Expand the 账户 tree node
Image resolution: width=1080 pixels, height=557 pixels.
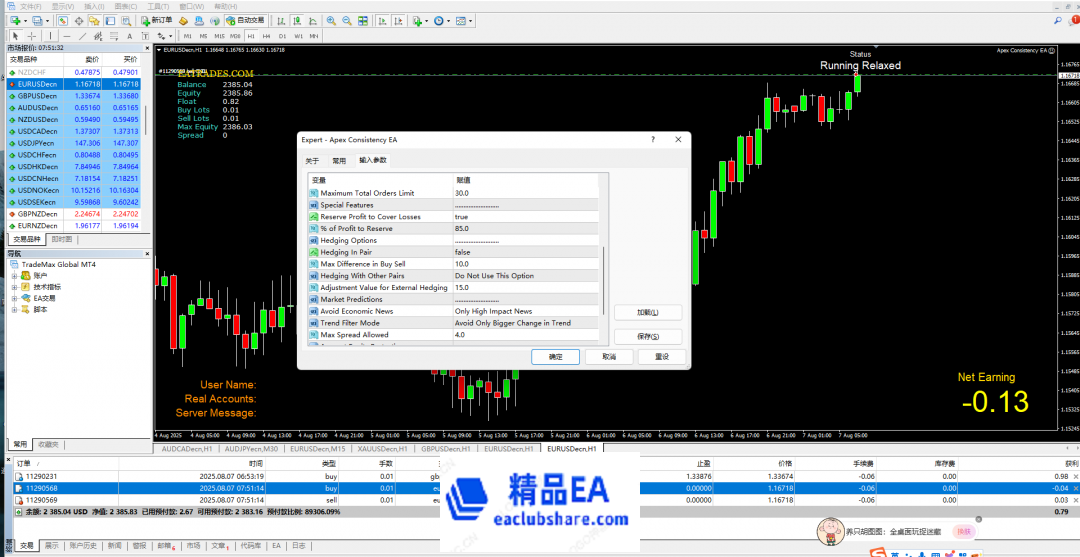click(15, 275)
